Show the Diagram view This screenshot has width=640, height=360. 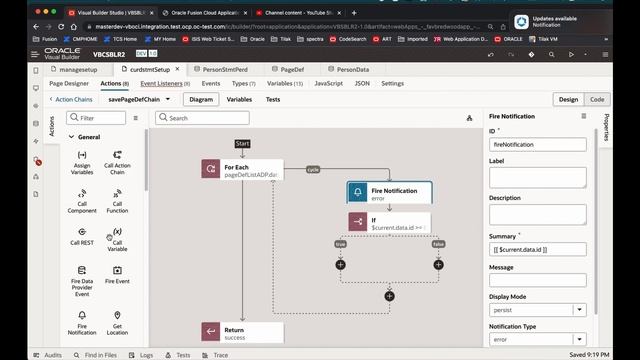pos(201,99)
